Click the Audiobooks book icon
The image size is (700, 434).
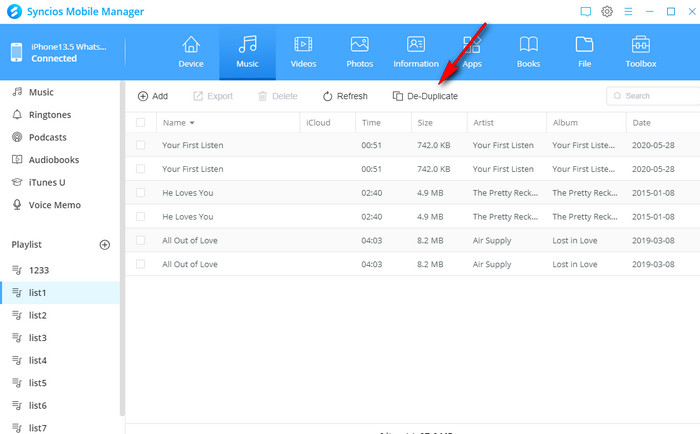pyautogui.click(x=17, y=159)
